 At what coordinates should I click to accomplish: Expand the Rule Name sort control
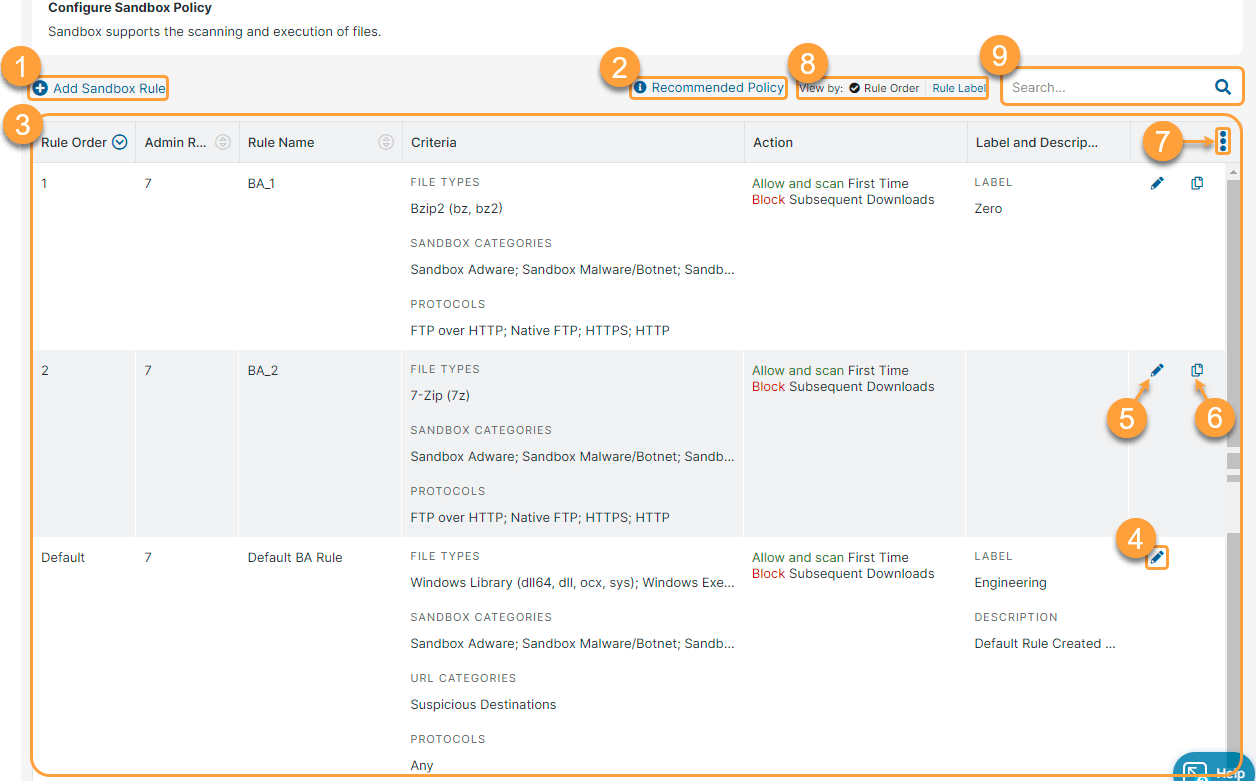(385, 141)
